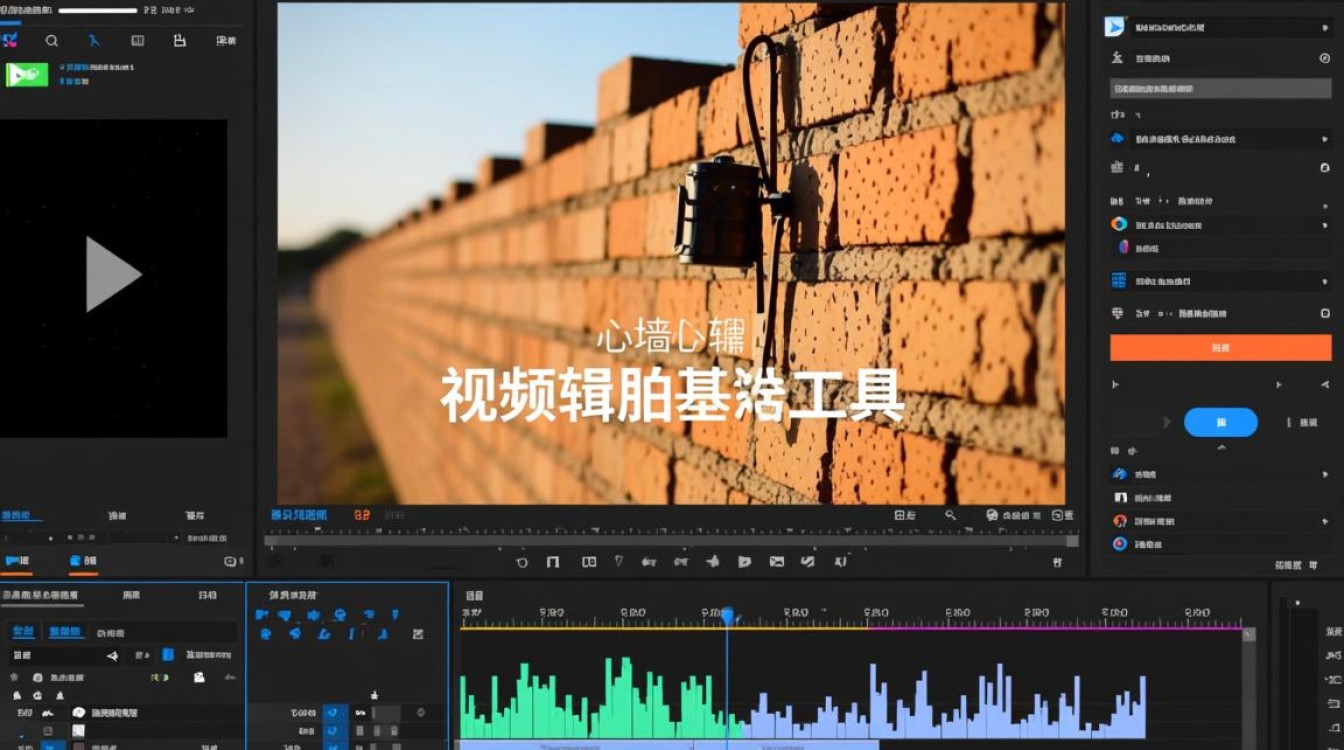Screen dimensions: 1344x750
Task: Expand the dropdown arrow on the topmost right-panel entry
Action: 1324,27
